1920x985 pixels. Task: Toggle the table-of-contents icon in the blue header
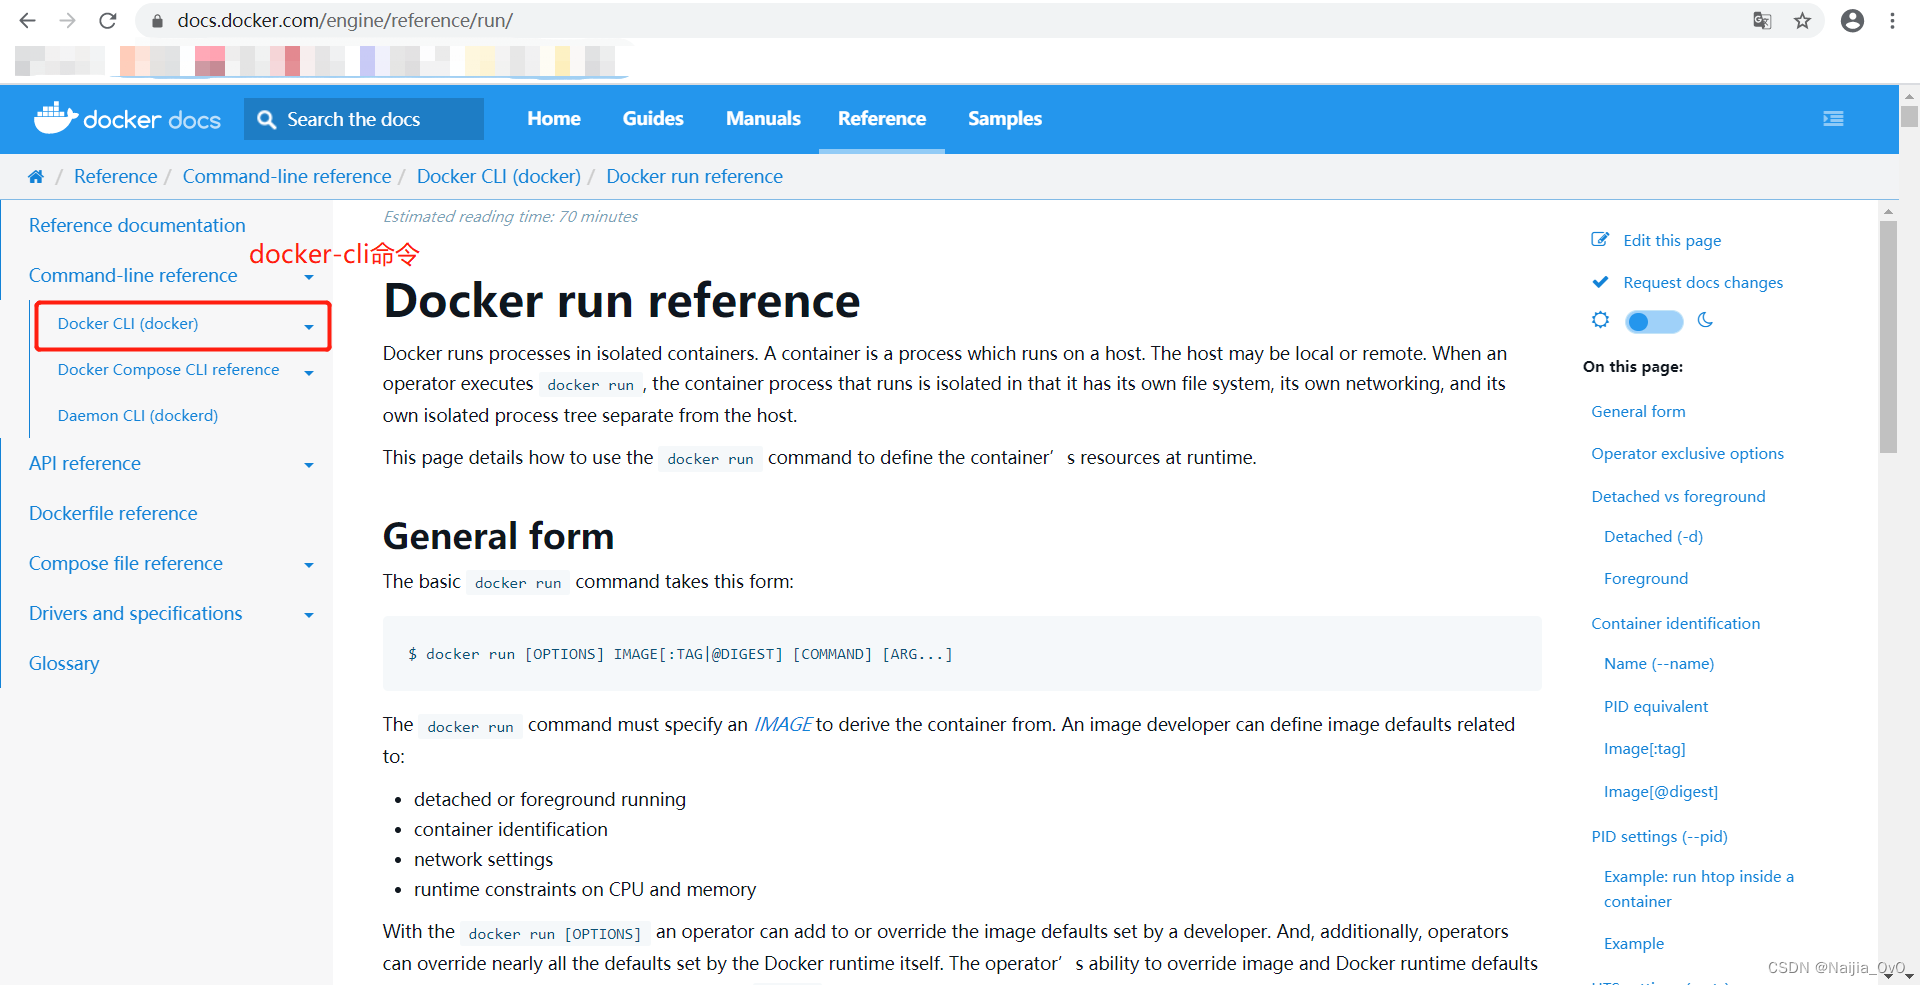[1833, 118]
